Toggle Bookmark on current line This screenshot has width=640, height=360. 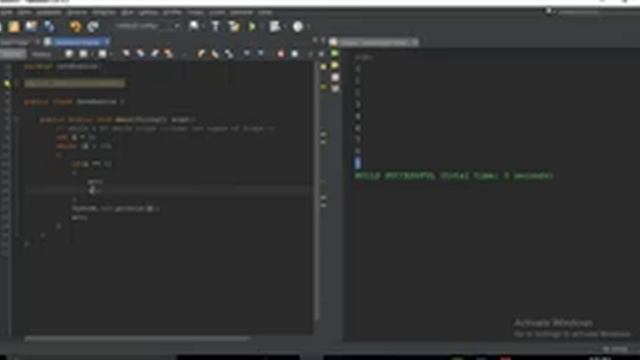pyautogui.click(x=229, y=54)
